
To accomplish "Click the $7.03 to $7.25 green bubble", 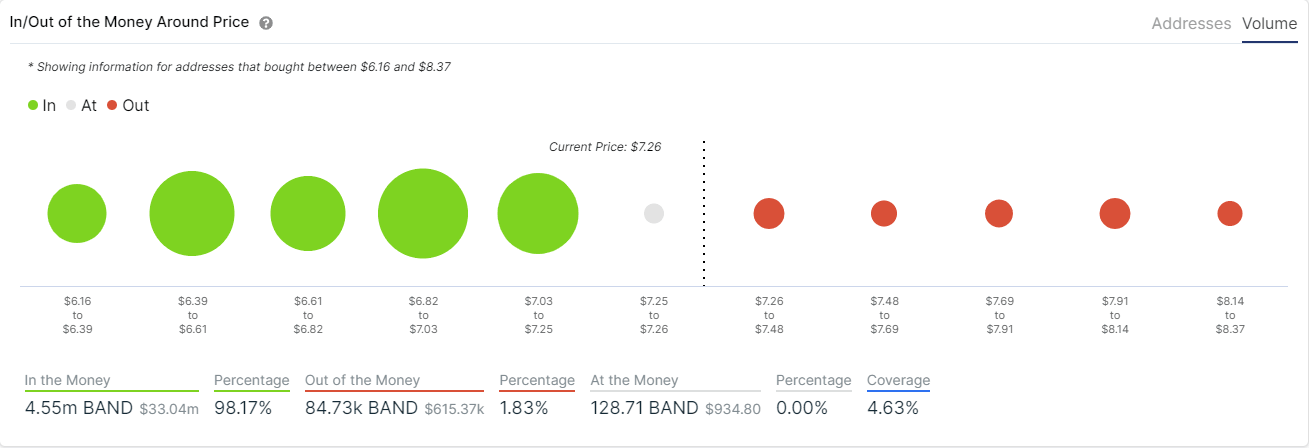I will [538, 214].
